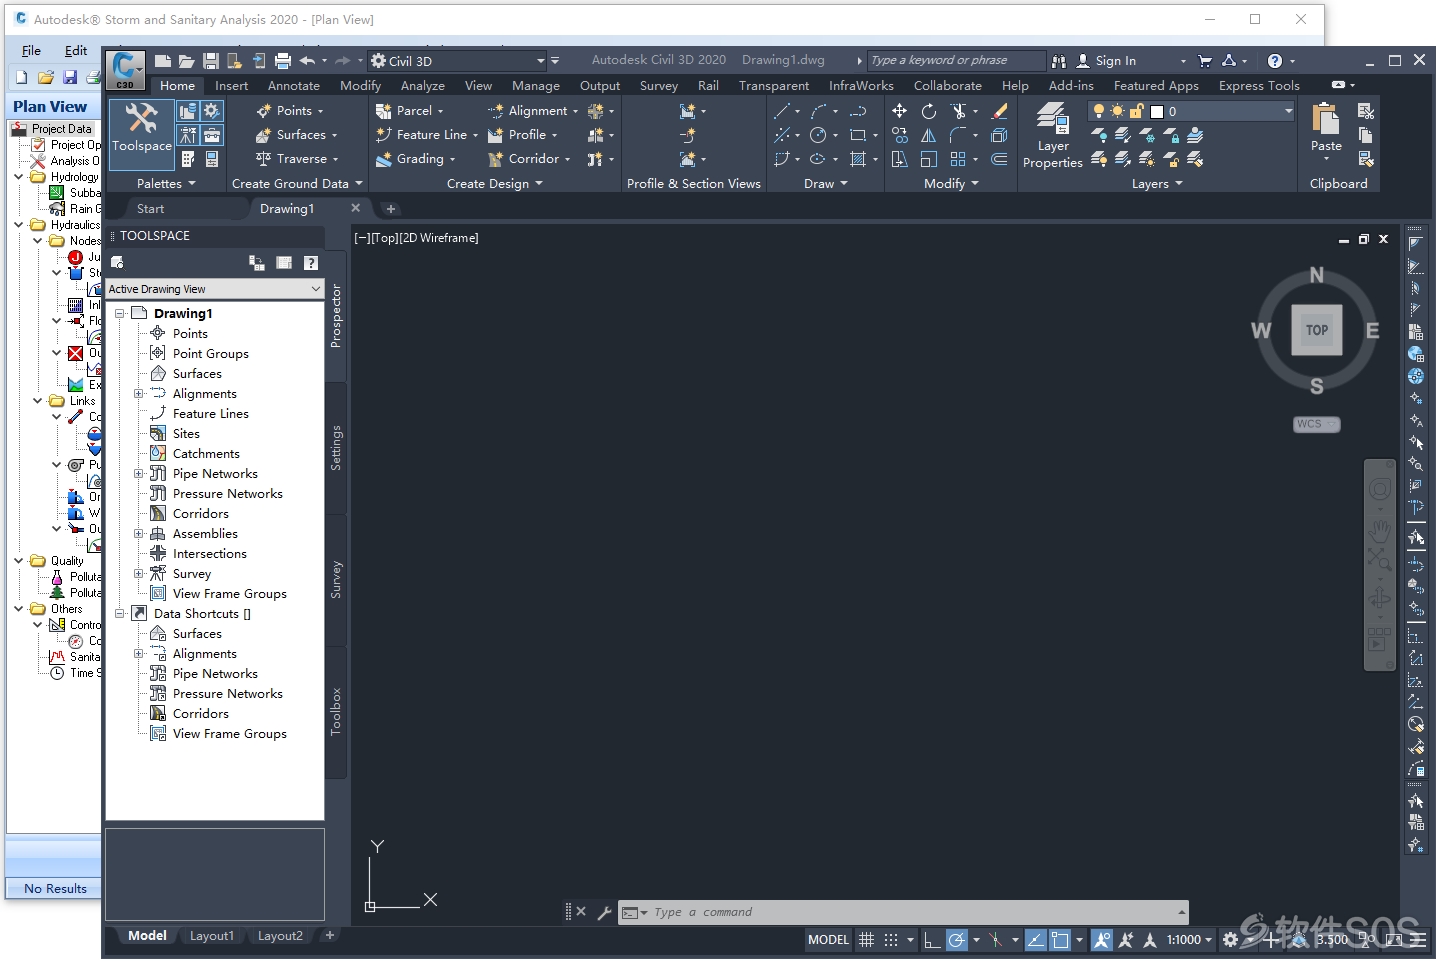This screenshot has height=964, width=1440.
Task: Click the white layer color swatch
Action: [1157, 112]
